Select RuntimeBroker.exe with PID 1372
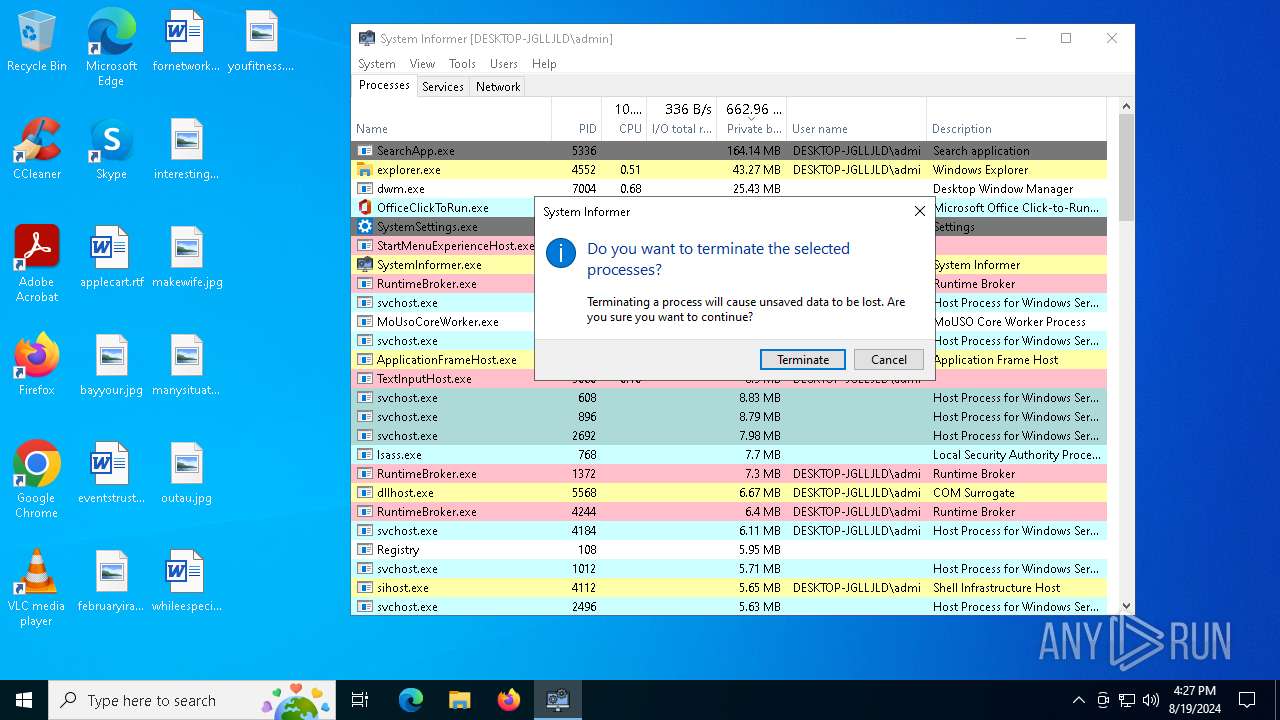 pyautogui.click(x=729, y=474)
